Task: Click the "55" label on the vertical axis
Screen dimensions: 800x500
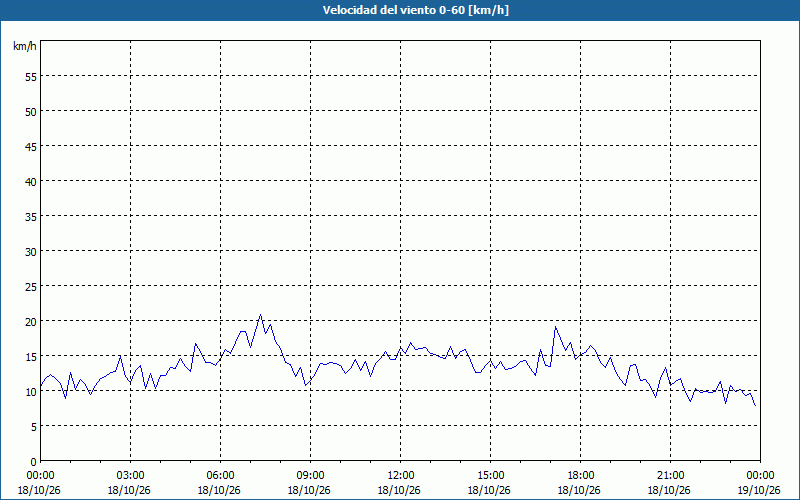Action: point(31,77)
